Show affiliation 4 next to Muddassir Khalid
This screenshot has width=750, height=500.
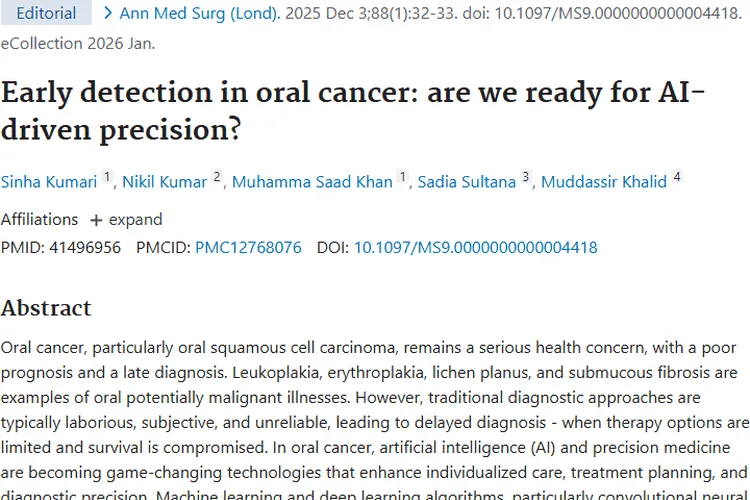677,178
